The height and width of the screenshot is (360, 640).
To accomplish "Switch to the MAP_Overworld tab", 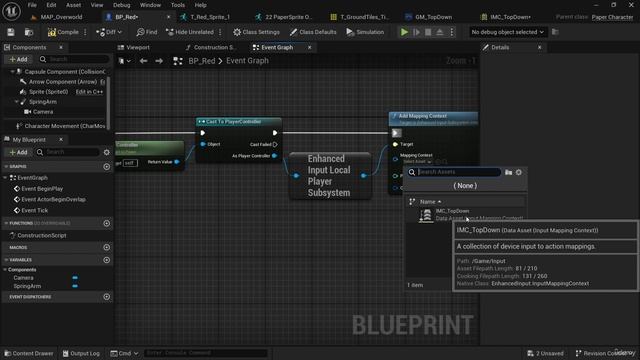I will click(61, 17).
